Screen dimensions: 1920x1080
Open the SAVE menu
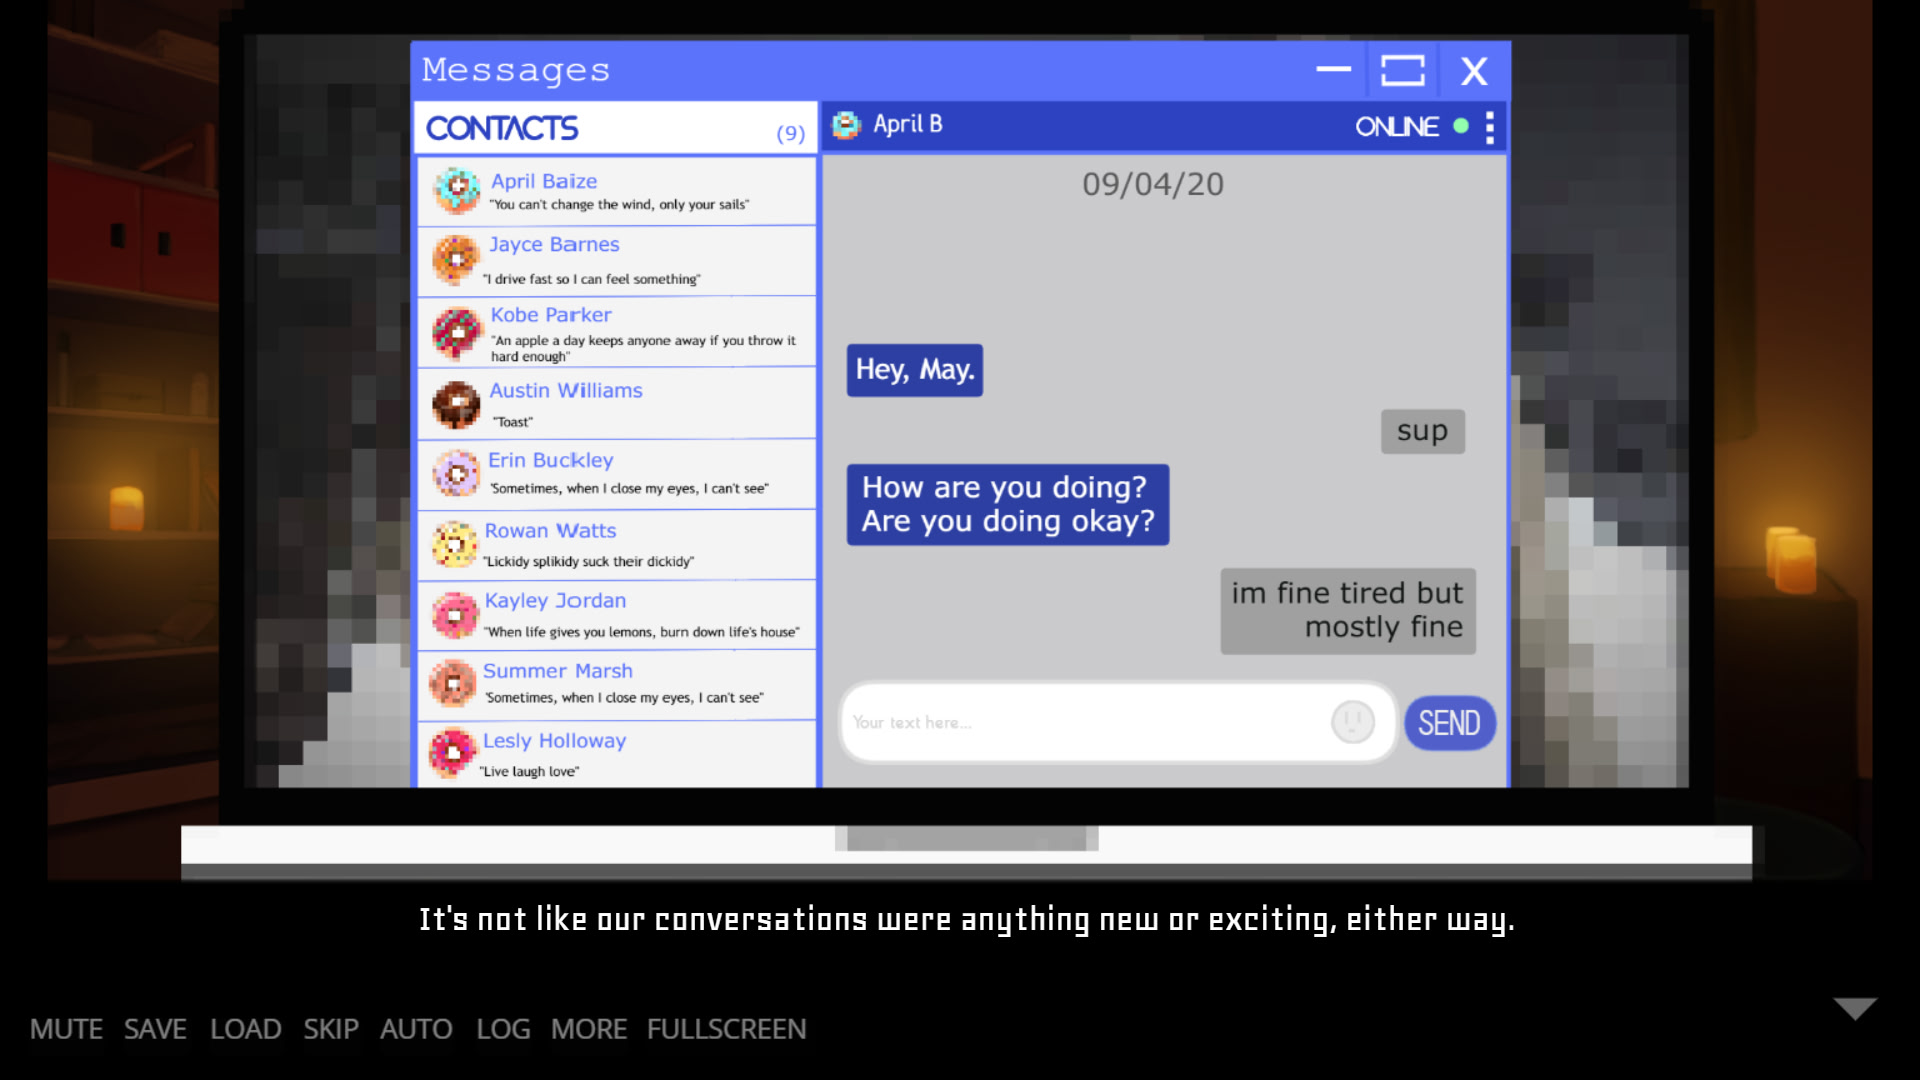[155, 1029]
